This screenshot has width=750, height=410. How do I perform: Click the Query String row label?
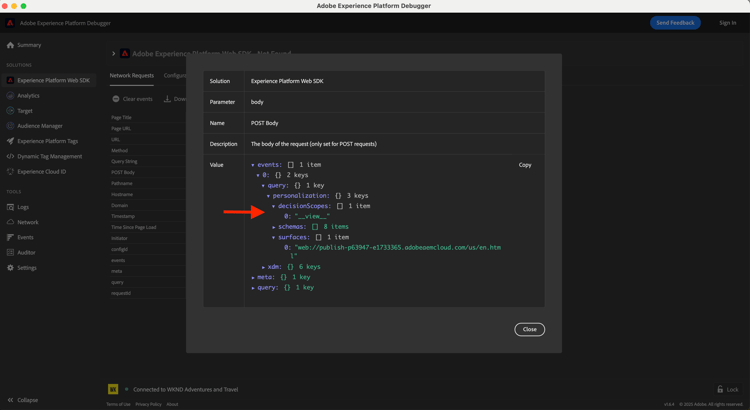pyautogui.click(x=124, y=161)
